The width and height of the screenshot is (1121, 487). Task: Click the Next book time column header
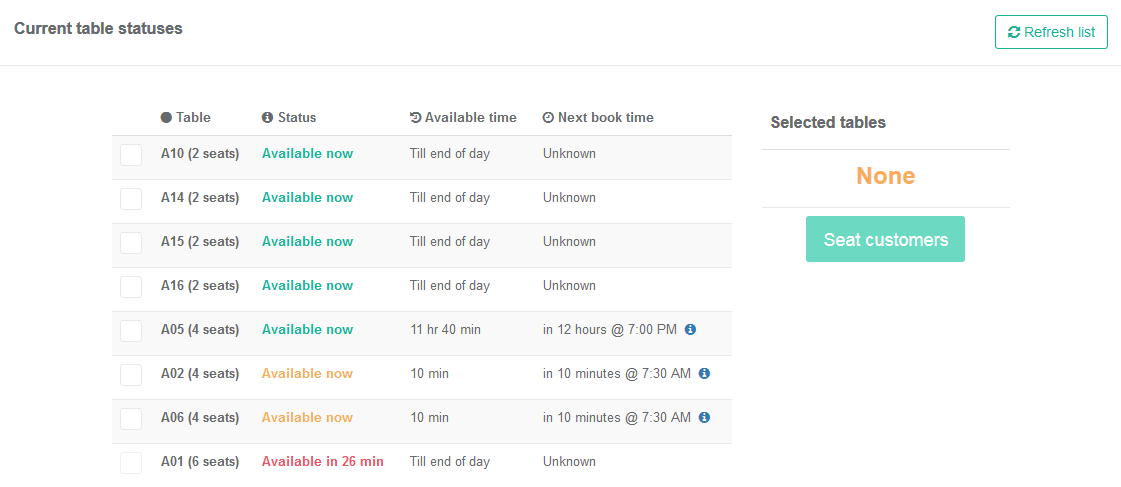click(598, 118)
